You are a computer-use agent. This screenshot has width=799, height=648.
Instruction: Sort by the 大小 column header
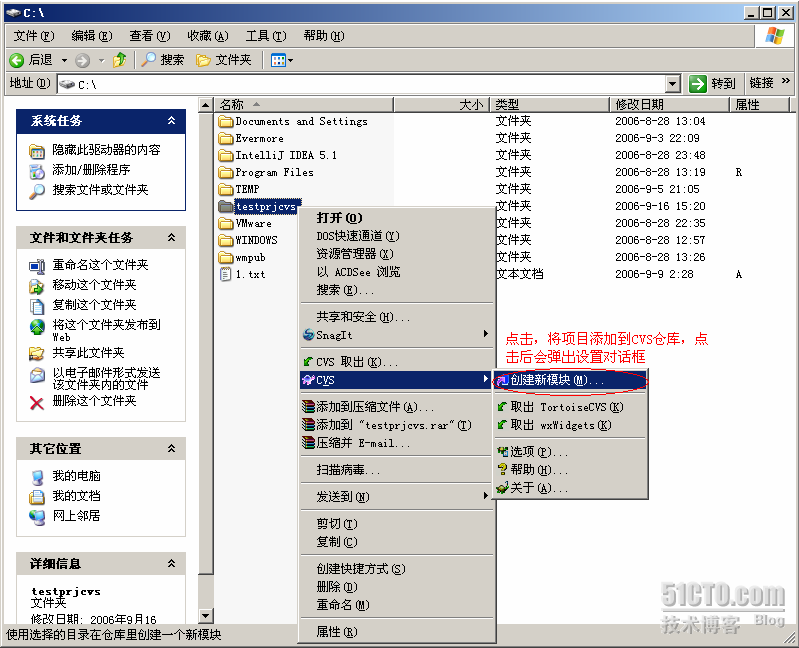tap(441, 104)
